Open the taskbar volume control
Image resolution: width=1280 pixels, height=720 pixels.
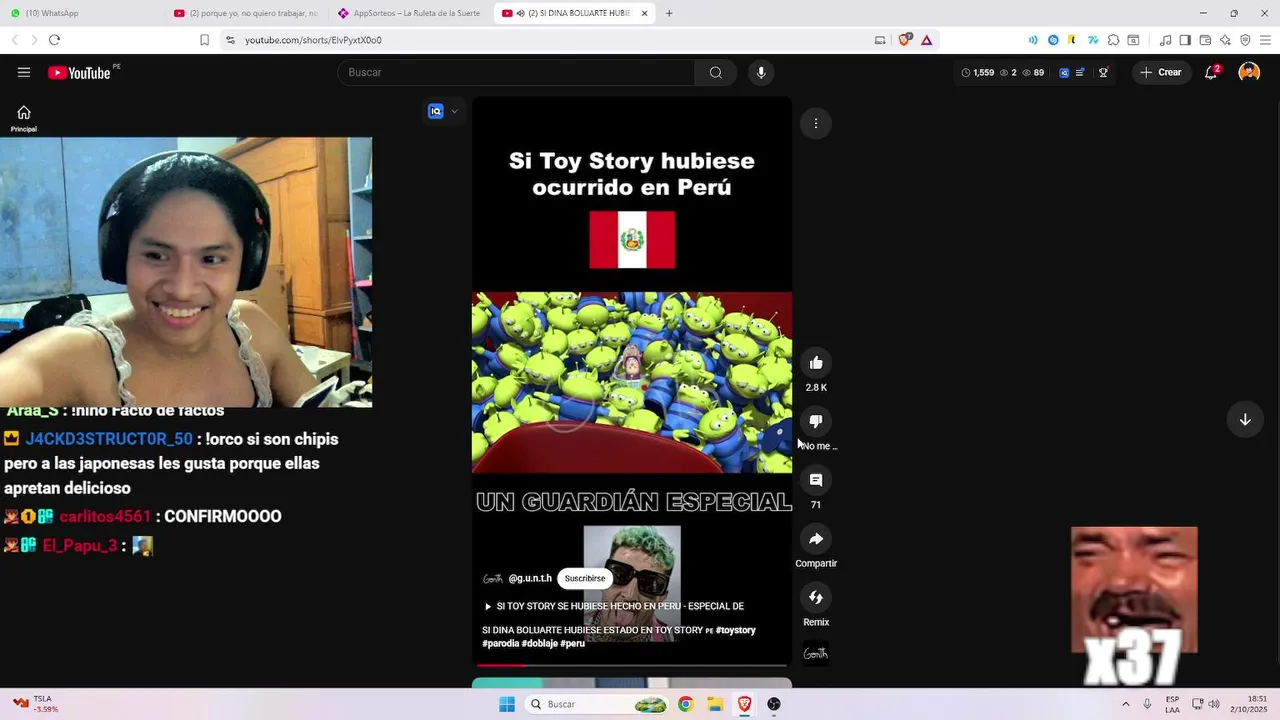tap(1214, 704)
